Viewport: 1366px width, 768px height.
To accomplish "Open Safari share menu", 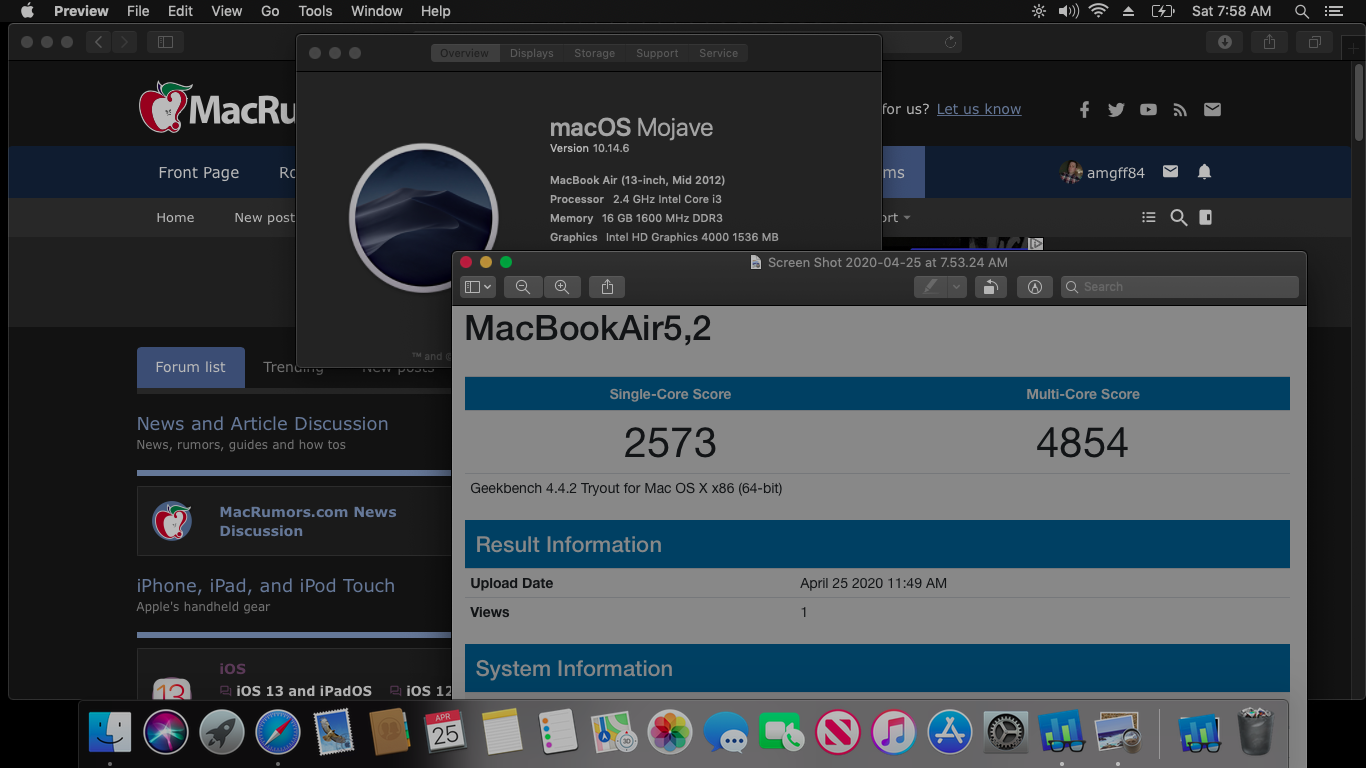I will click(x=1269, y=42).
